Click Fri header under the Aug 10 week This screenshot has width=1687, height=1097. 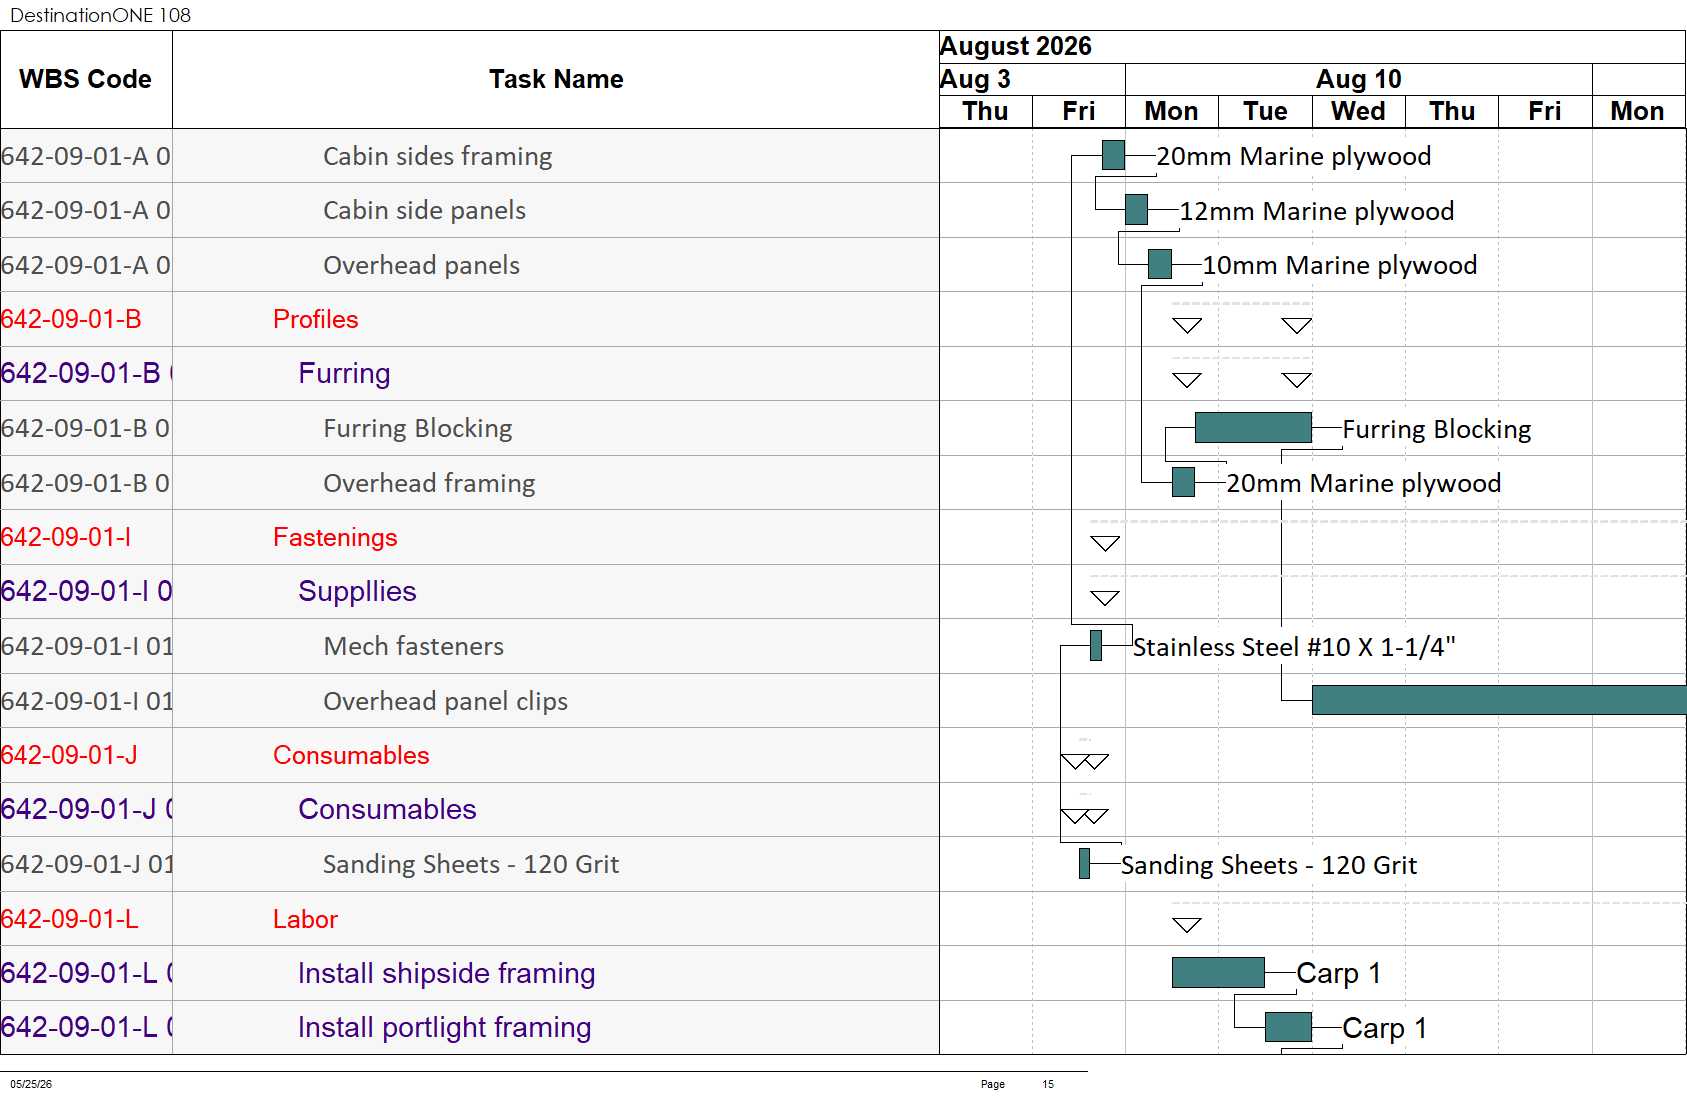(1545, 111)
